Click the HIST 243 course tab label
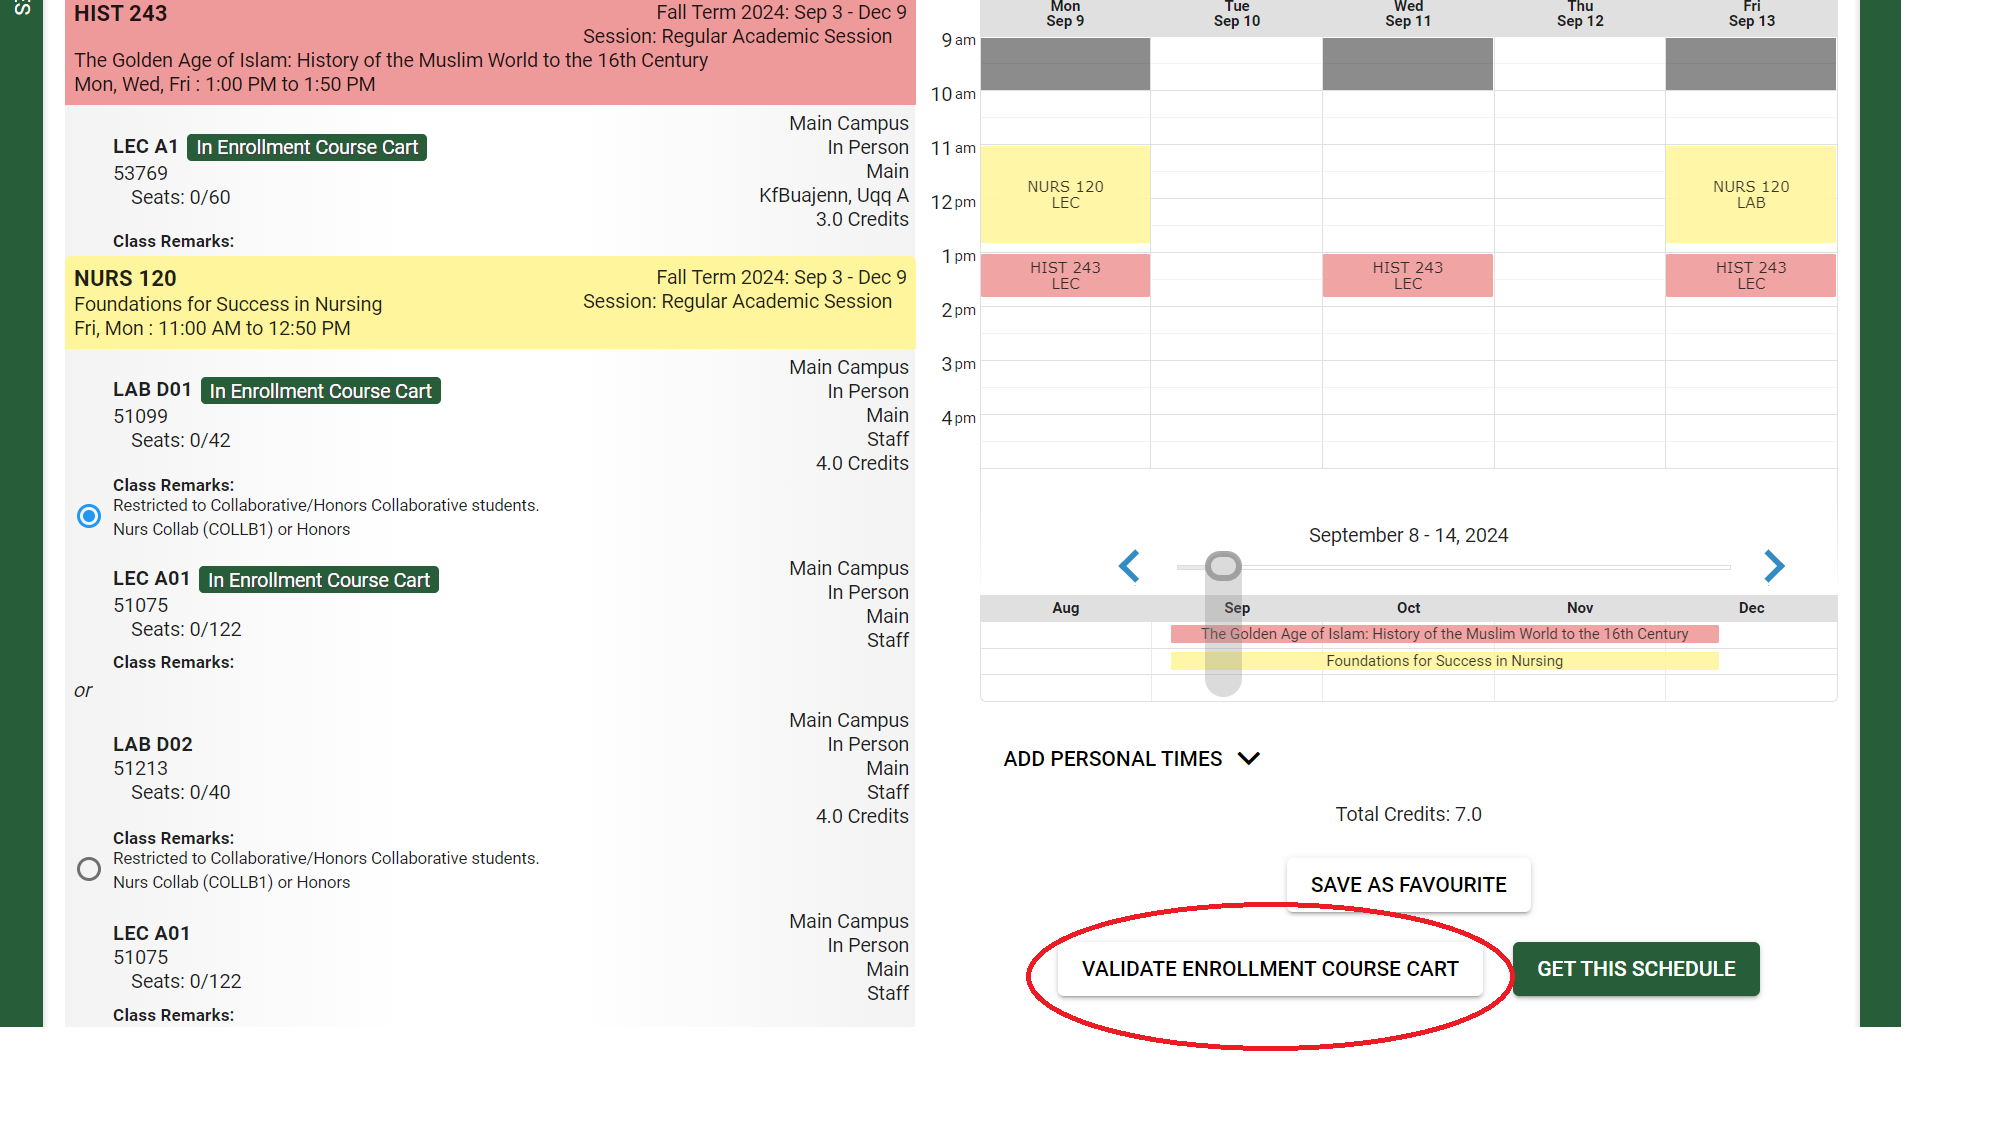 coord(122,14)
